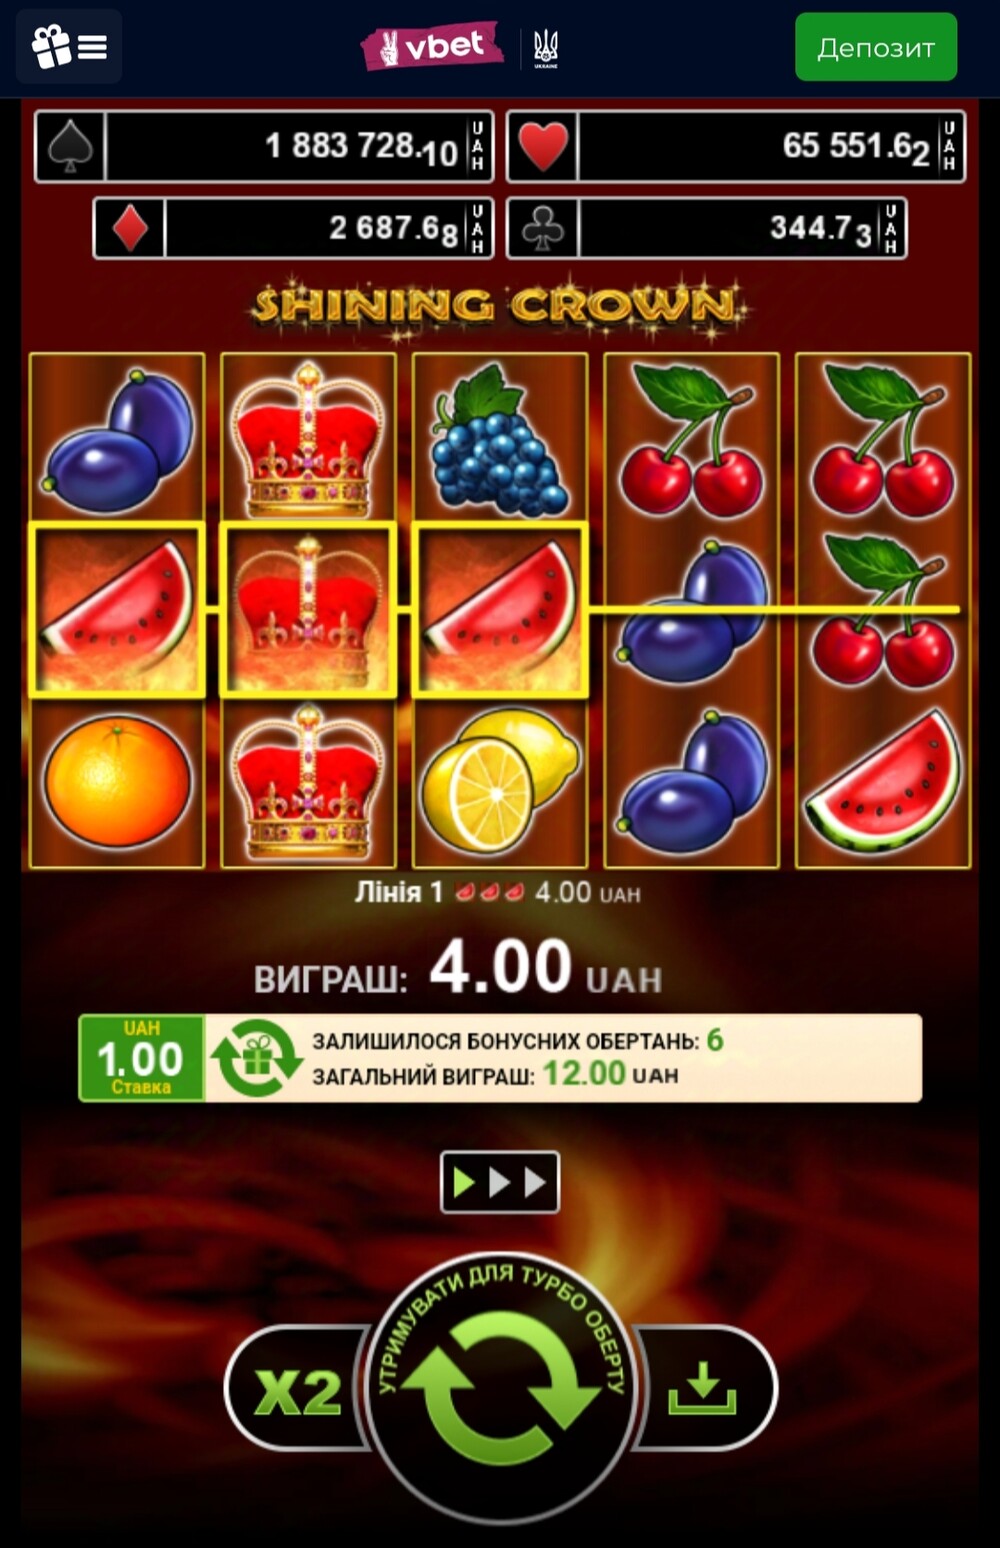Viewport: 1000px width, 1548px height.
Task: Tap the highlighted crown symbol on the middle row
Action: pos(308,609)
